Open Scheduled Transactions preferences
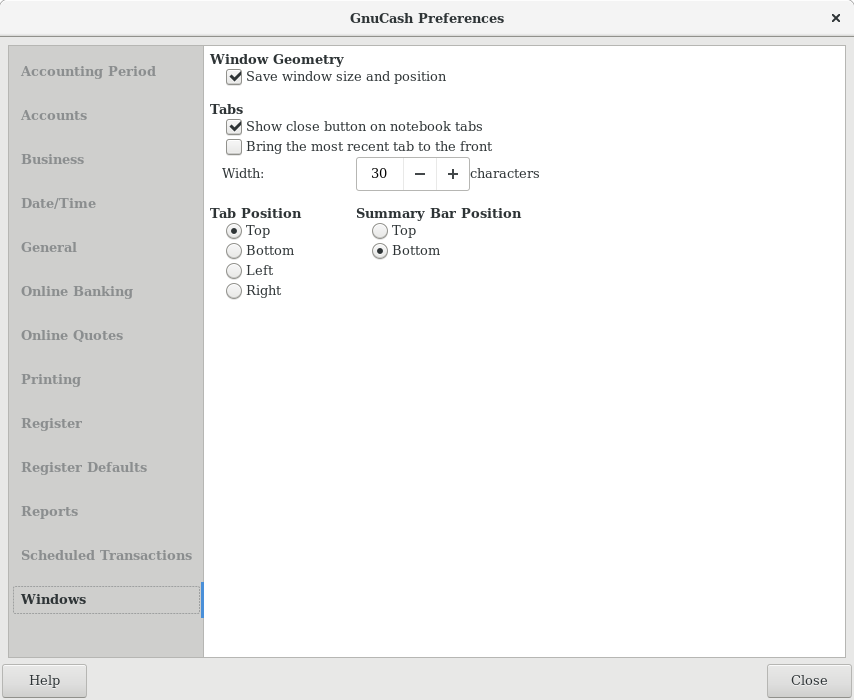The width and height of the screenshot is (854, 700). coord(106,556)
